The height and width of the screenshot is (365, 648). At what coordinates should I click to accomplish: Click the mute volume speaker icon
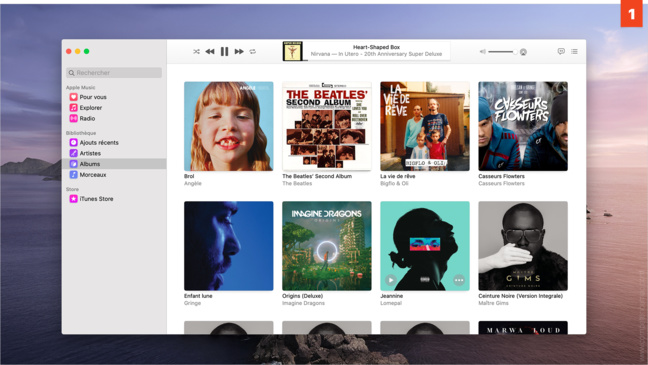[482, 52]
